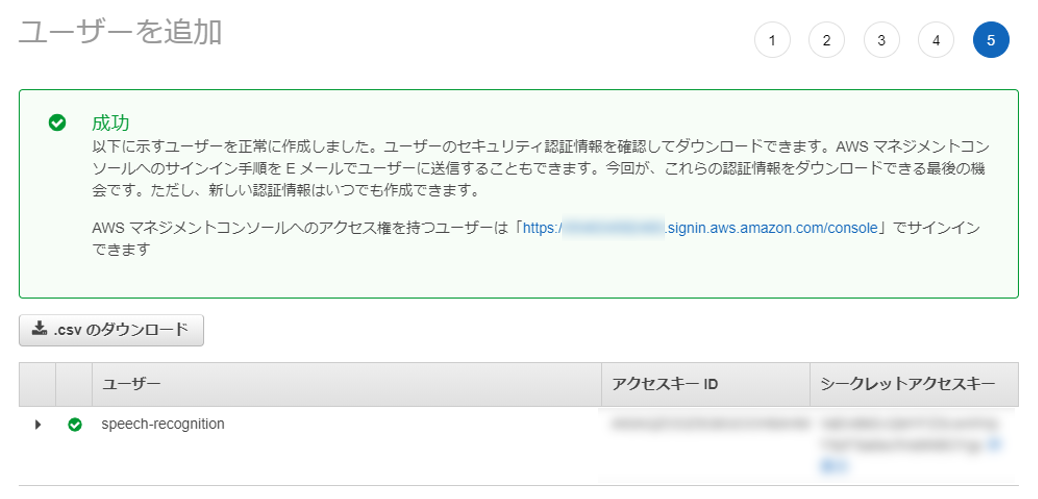Screen dimensions: 1038x499
Task: Download the credentials .csv file
Action: (111, 330)
